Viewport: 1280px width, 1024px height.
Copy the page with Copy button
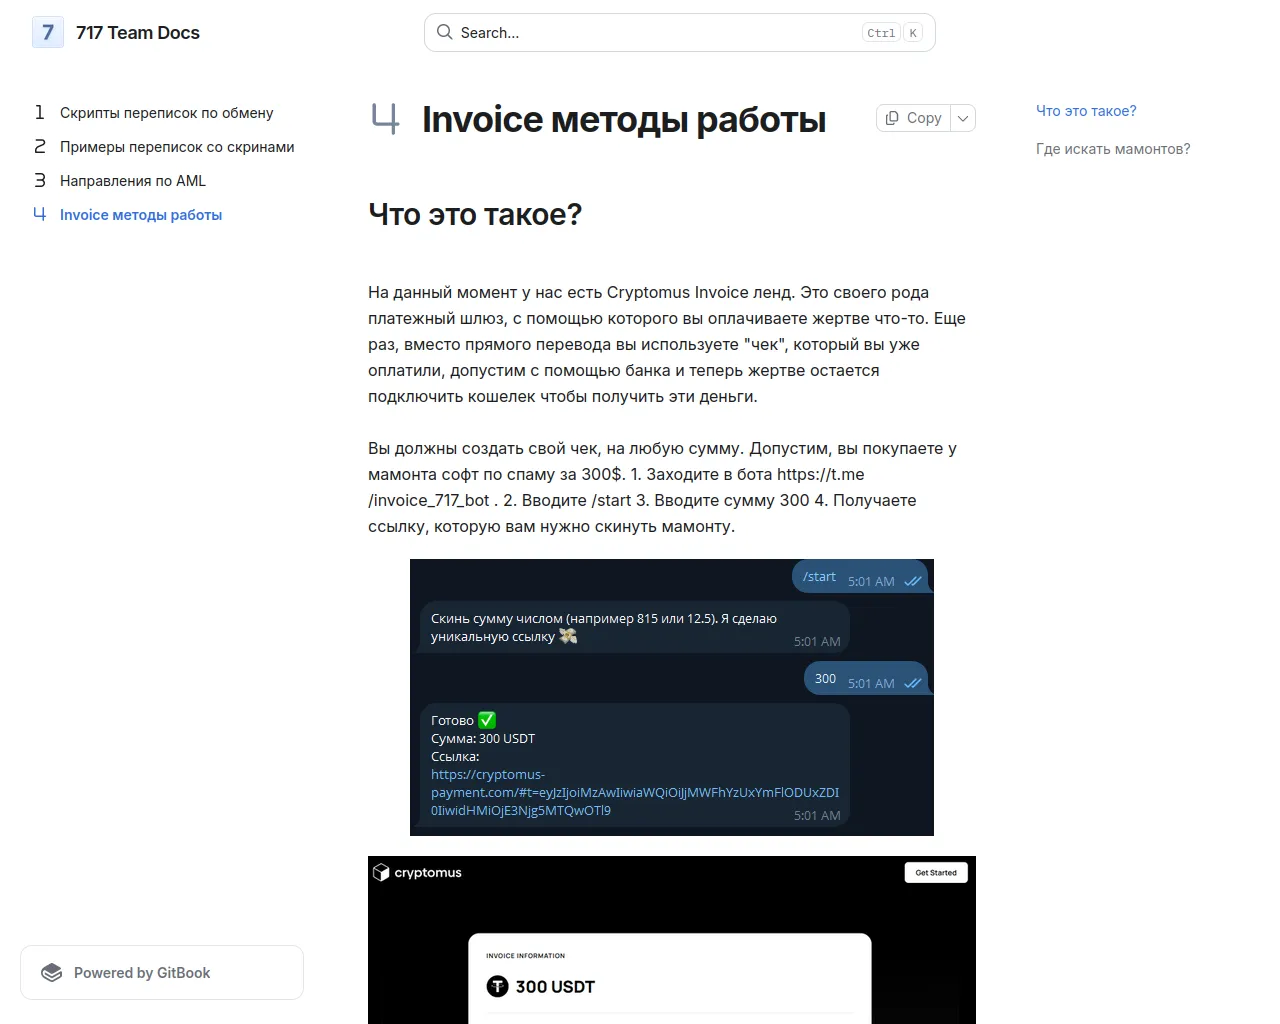(x=914, y=118)
